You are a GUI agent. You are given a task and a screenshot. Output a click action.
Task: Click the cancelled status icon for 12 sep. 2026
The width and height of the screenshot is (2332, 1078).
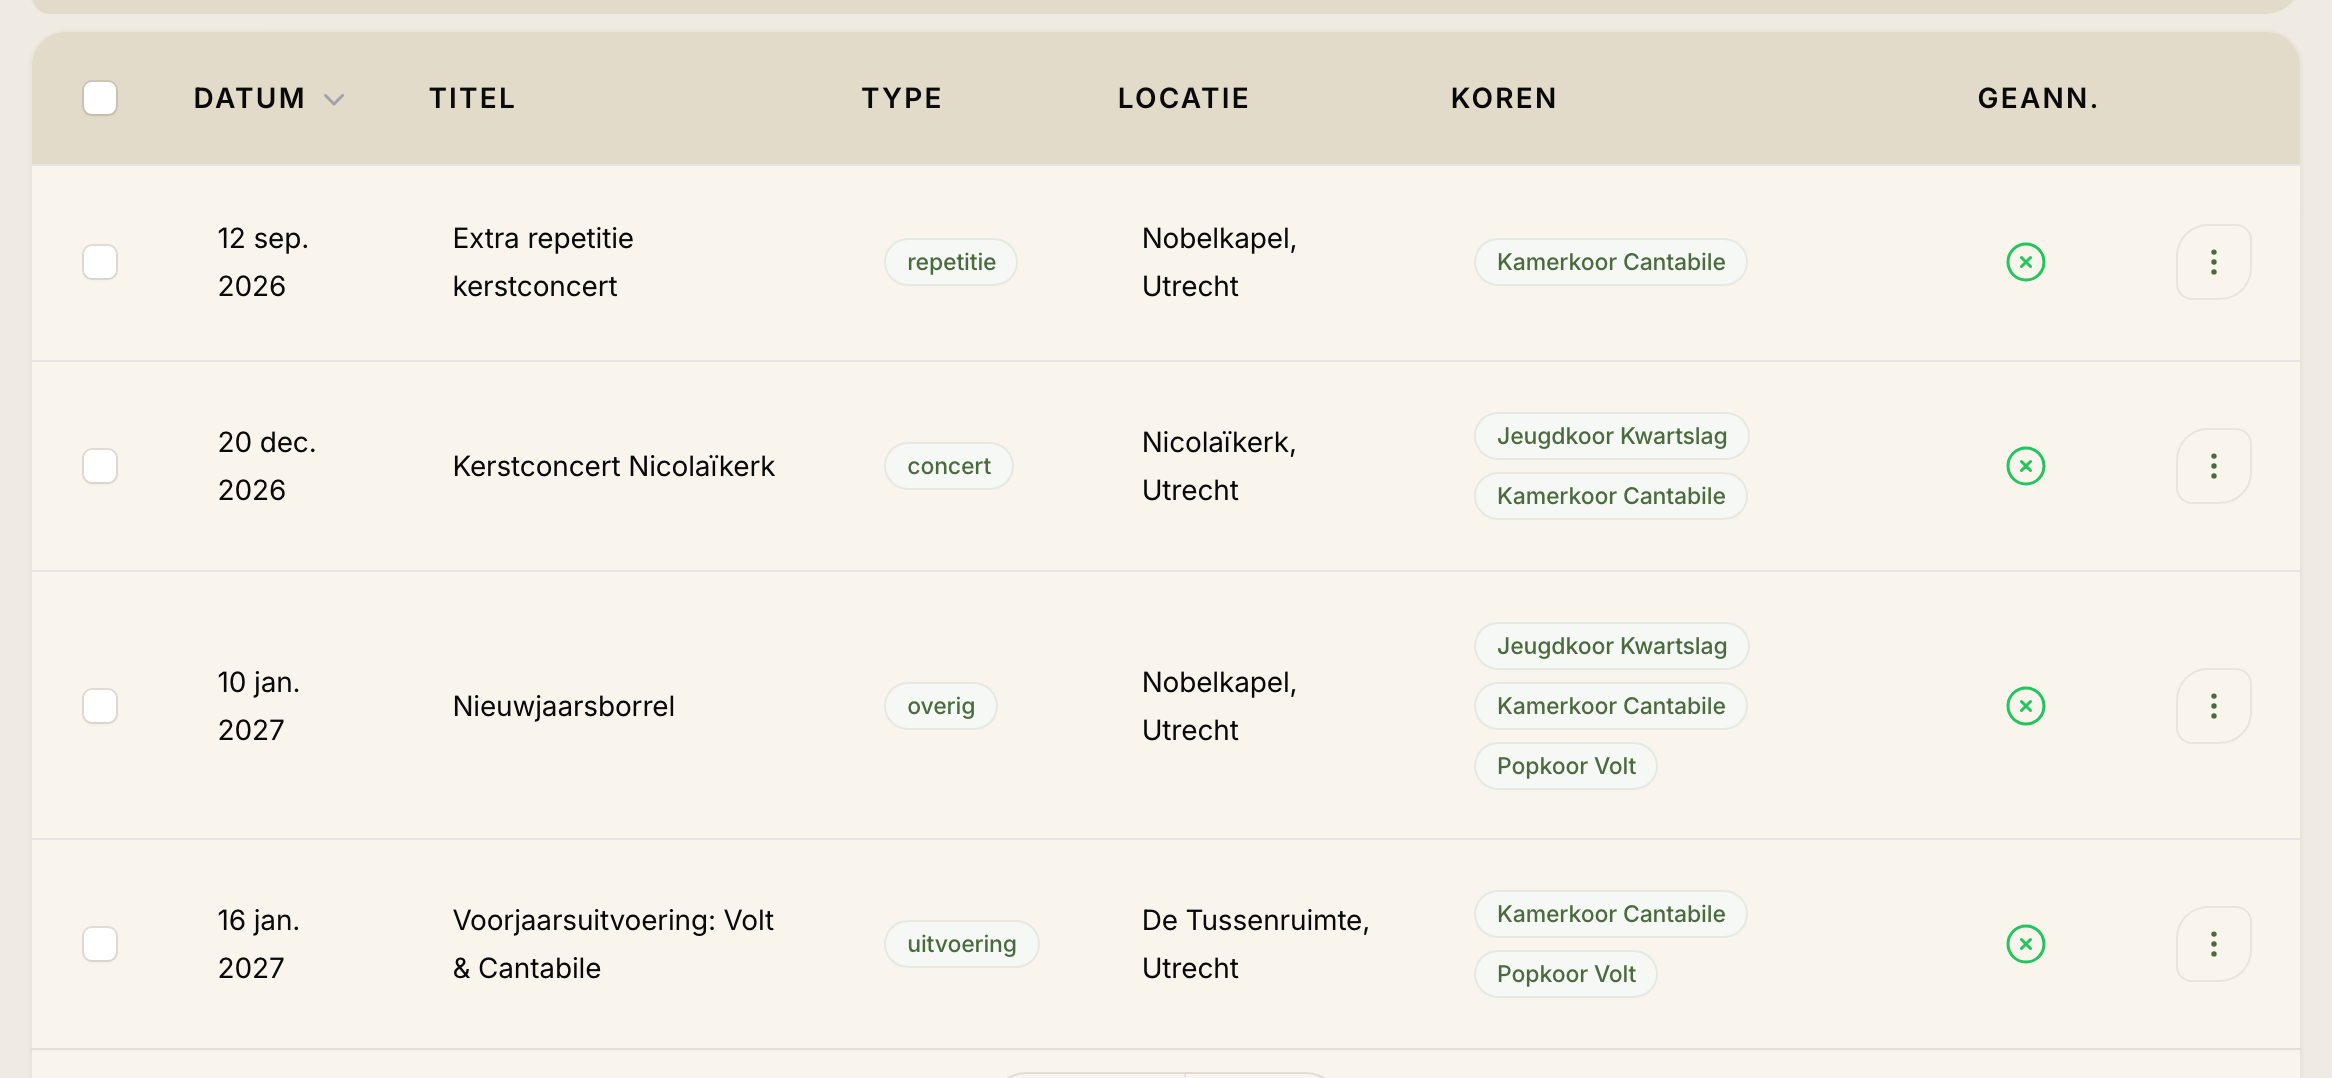coord(2025,262)
